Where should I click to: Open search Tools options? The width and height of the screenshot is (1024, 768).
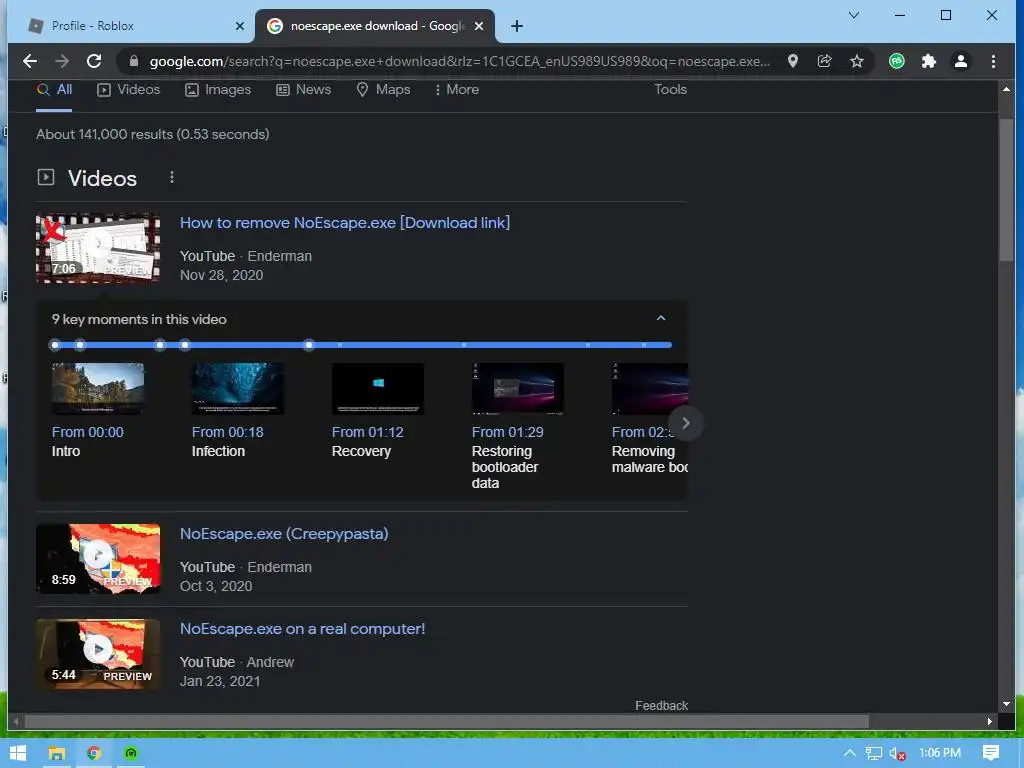coord(670,89)
